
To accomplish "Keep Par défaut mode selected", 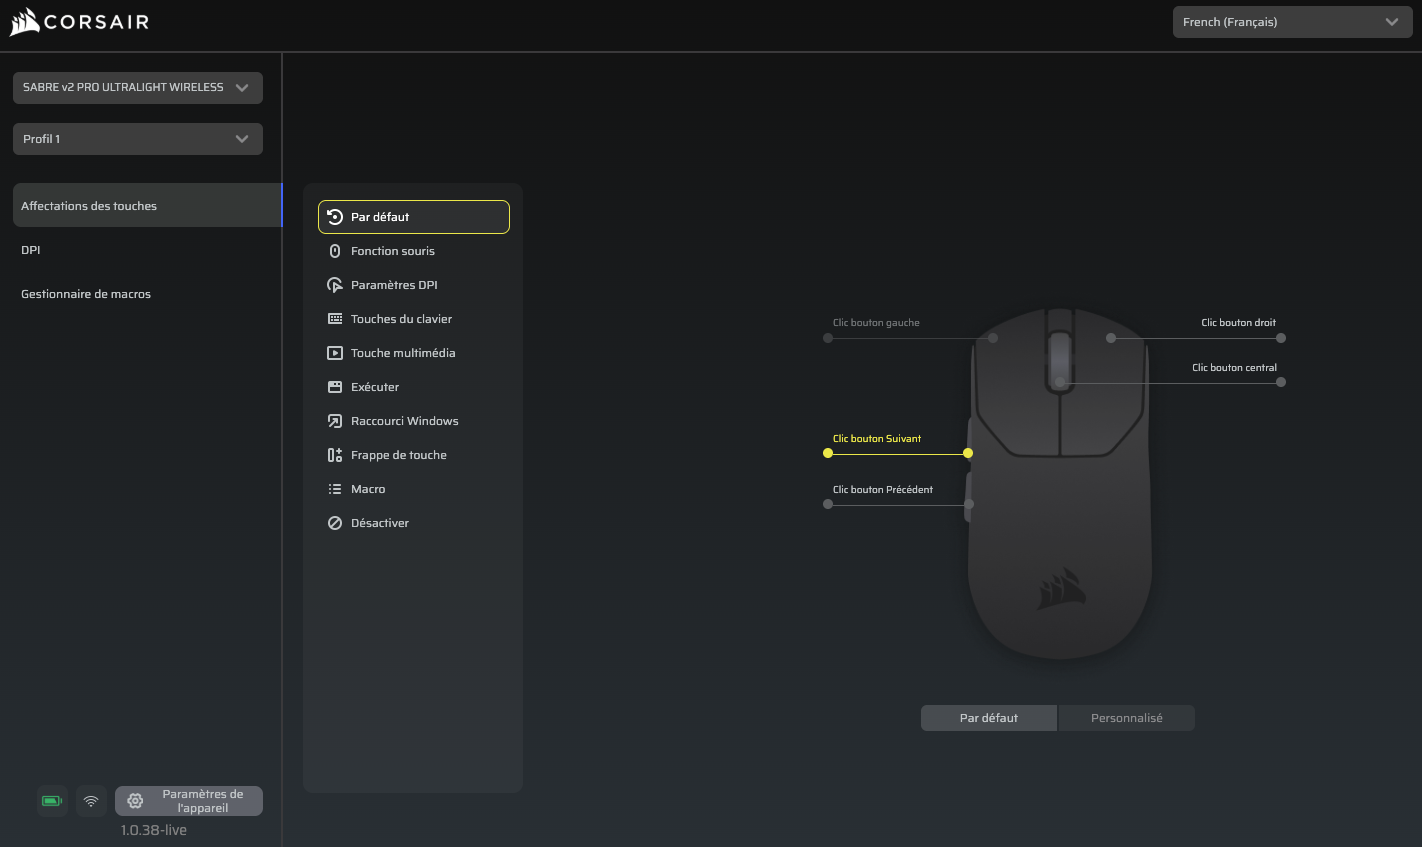I will click(x=988, y=717).
